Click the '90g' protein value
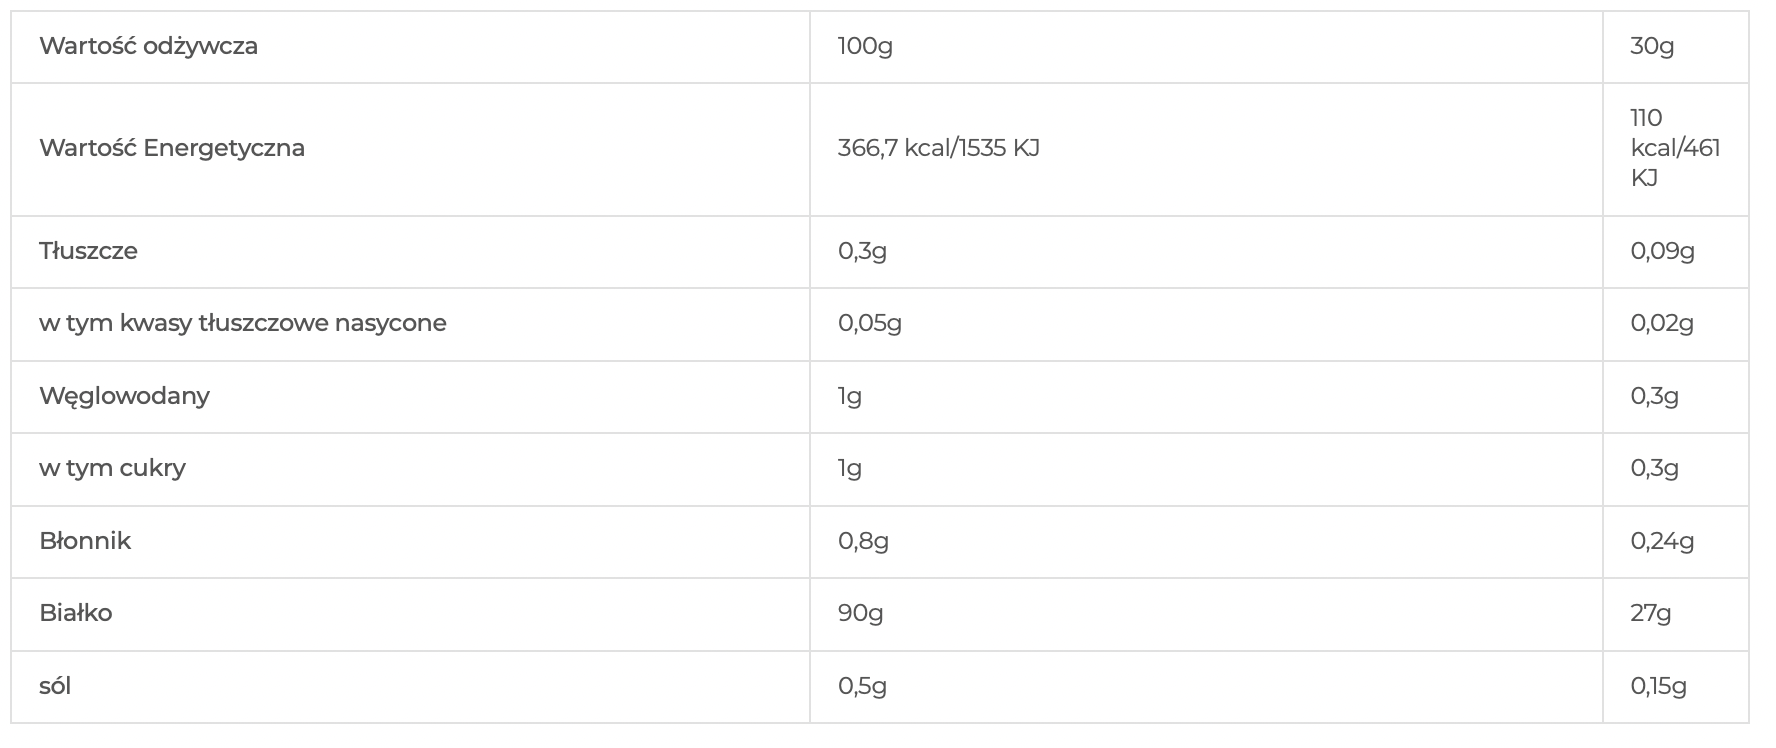The width and height of the screenshot is (1776, 748). [x=860, y=613]
